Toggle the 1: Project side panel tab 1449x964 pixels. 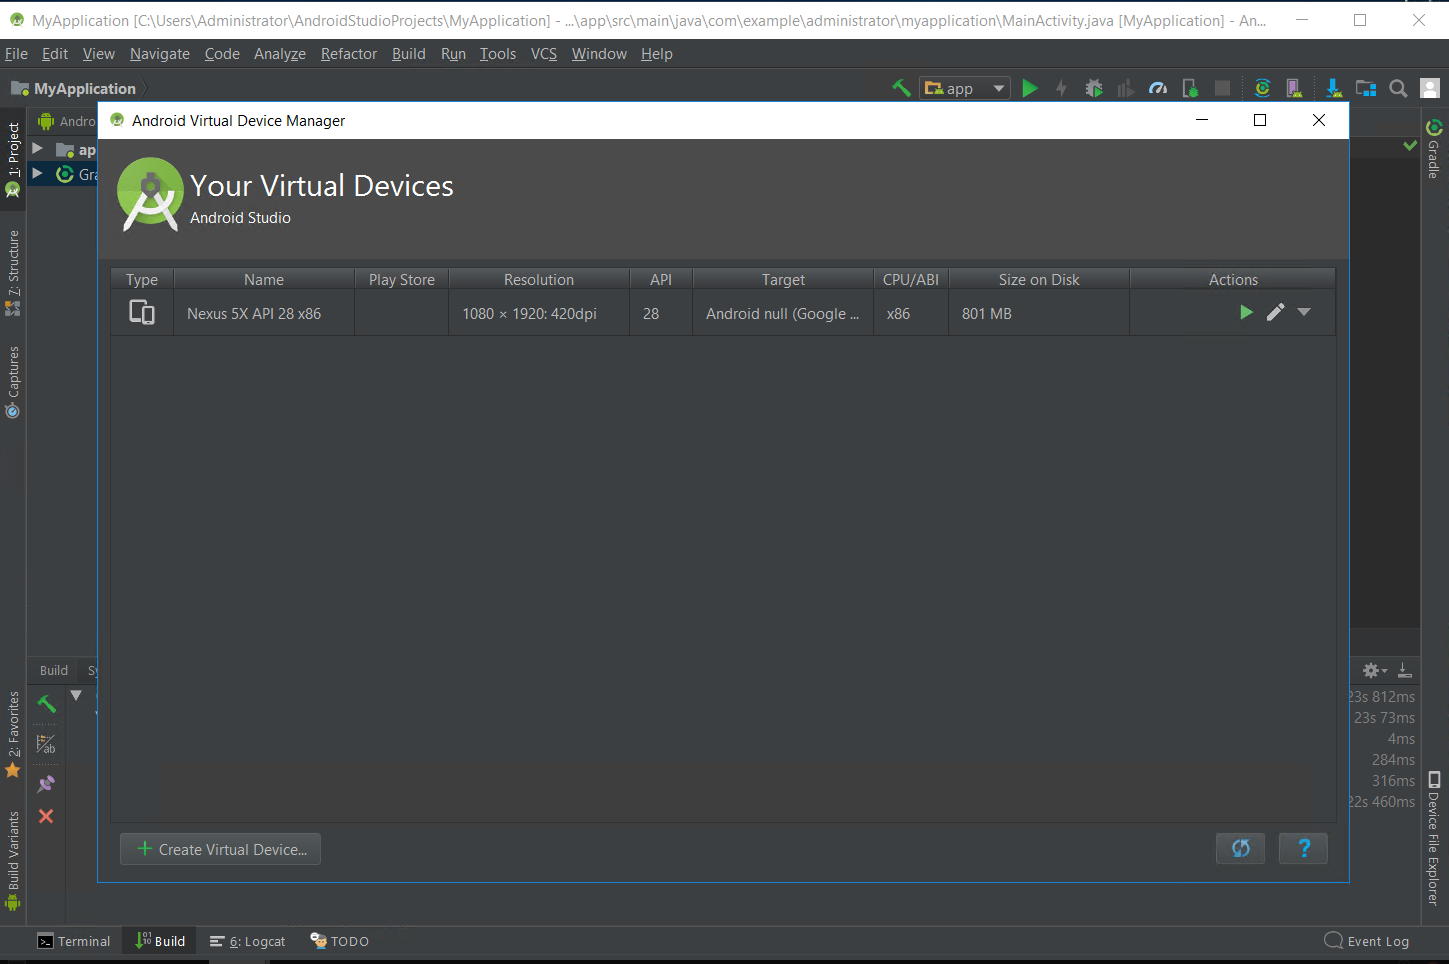pyautogui.click(x=13, y=160)
